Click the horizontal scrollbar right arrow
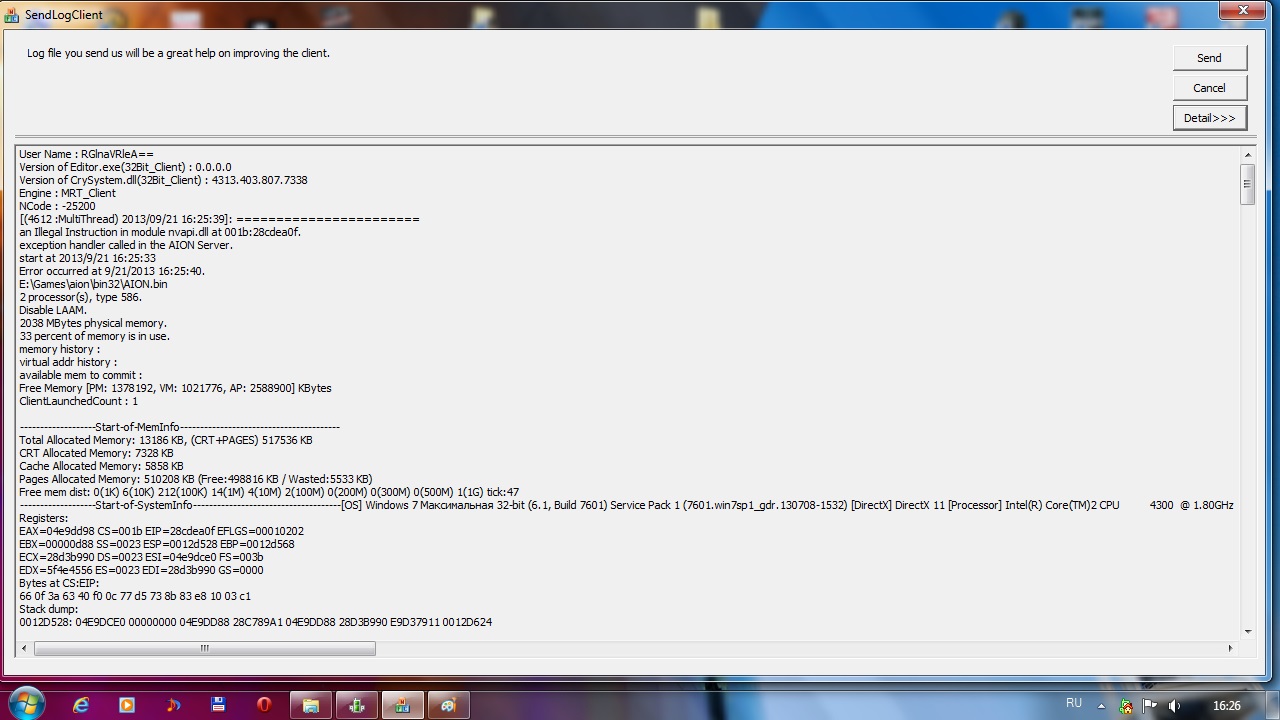The width and height of the screenshot is (1280, 720). coord(1230,648)
